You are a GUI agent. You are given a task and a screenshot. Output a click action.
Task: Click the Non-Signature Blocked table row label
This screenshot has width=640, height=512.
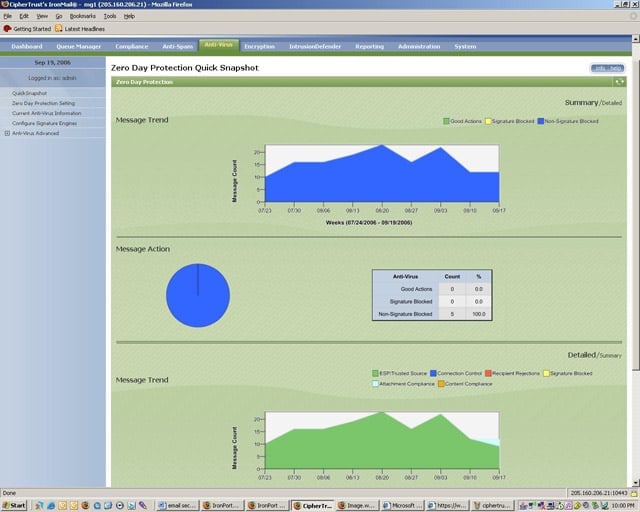pos(405,314)
